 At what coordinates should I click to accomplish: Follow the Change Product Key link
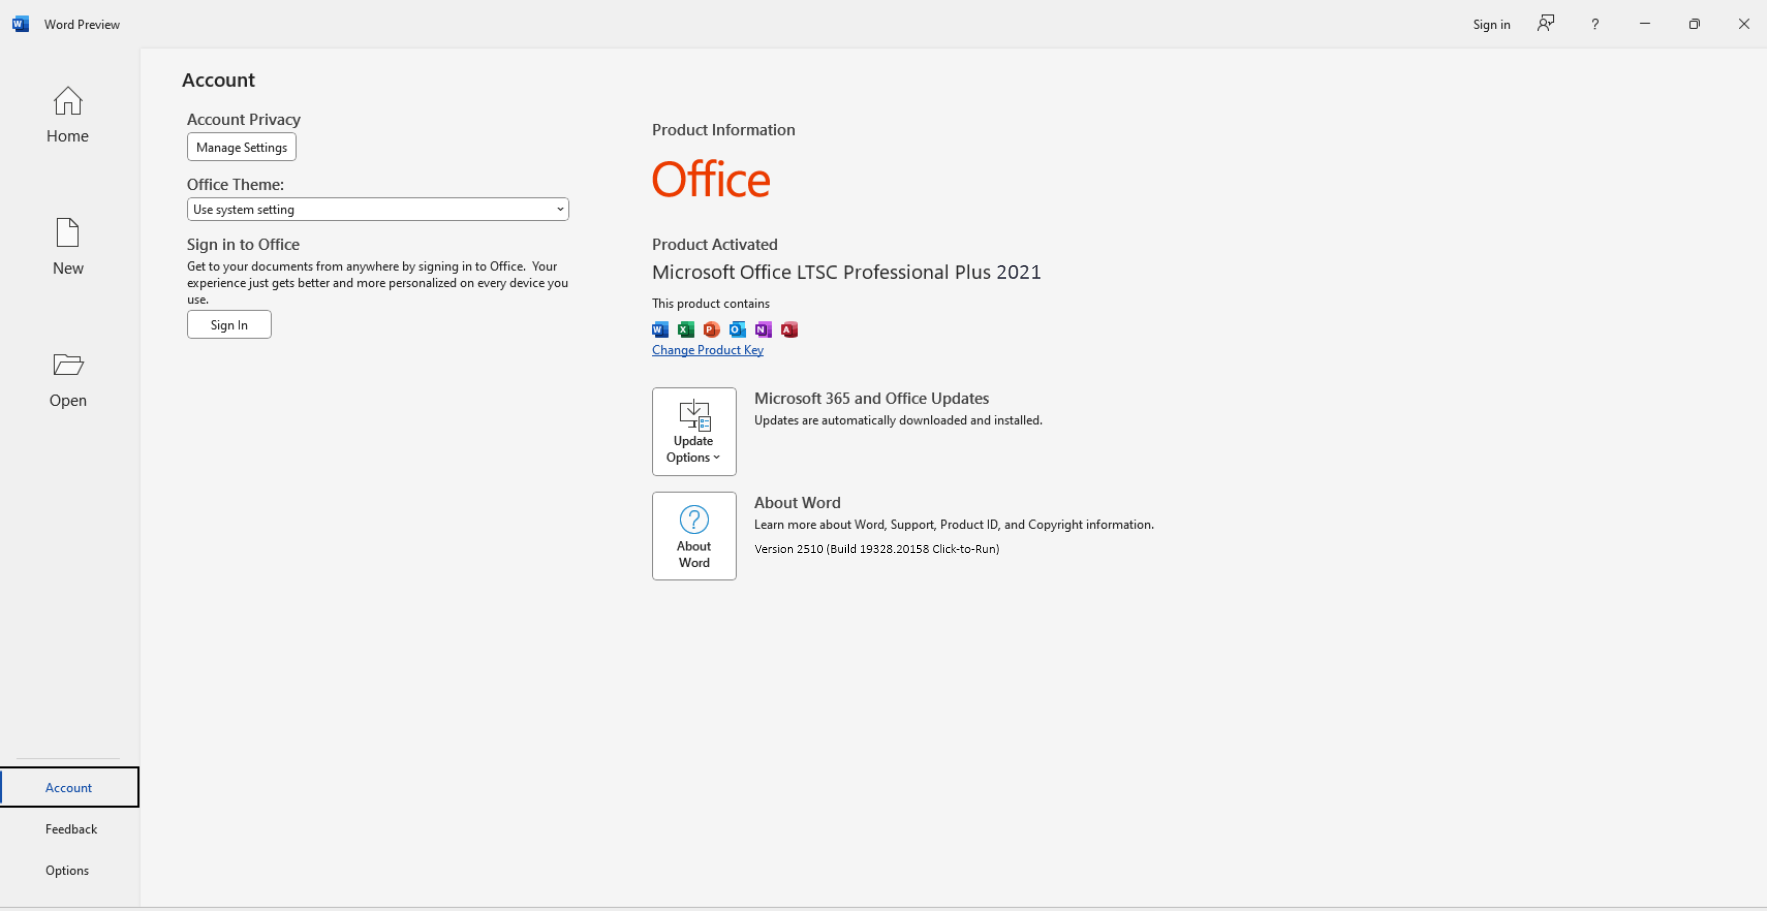pos(708,350)
